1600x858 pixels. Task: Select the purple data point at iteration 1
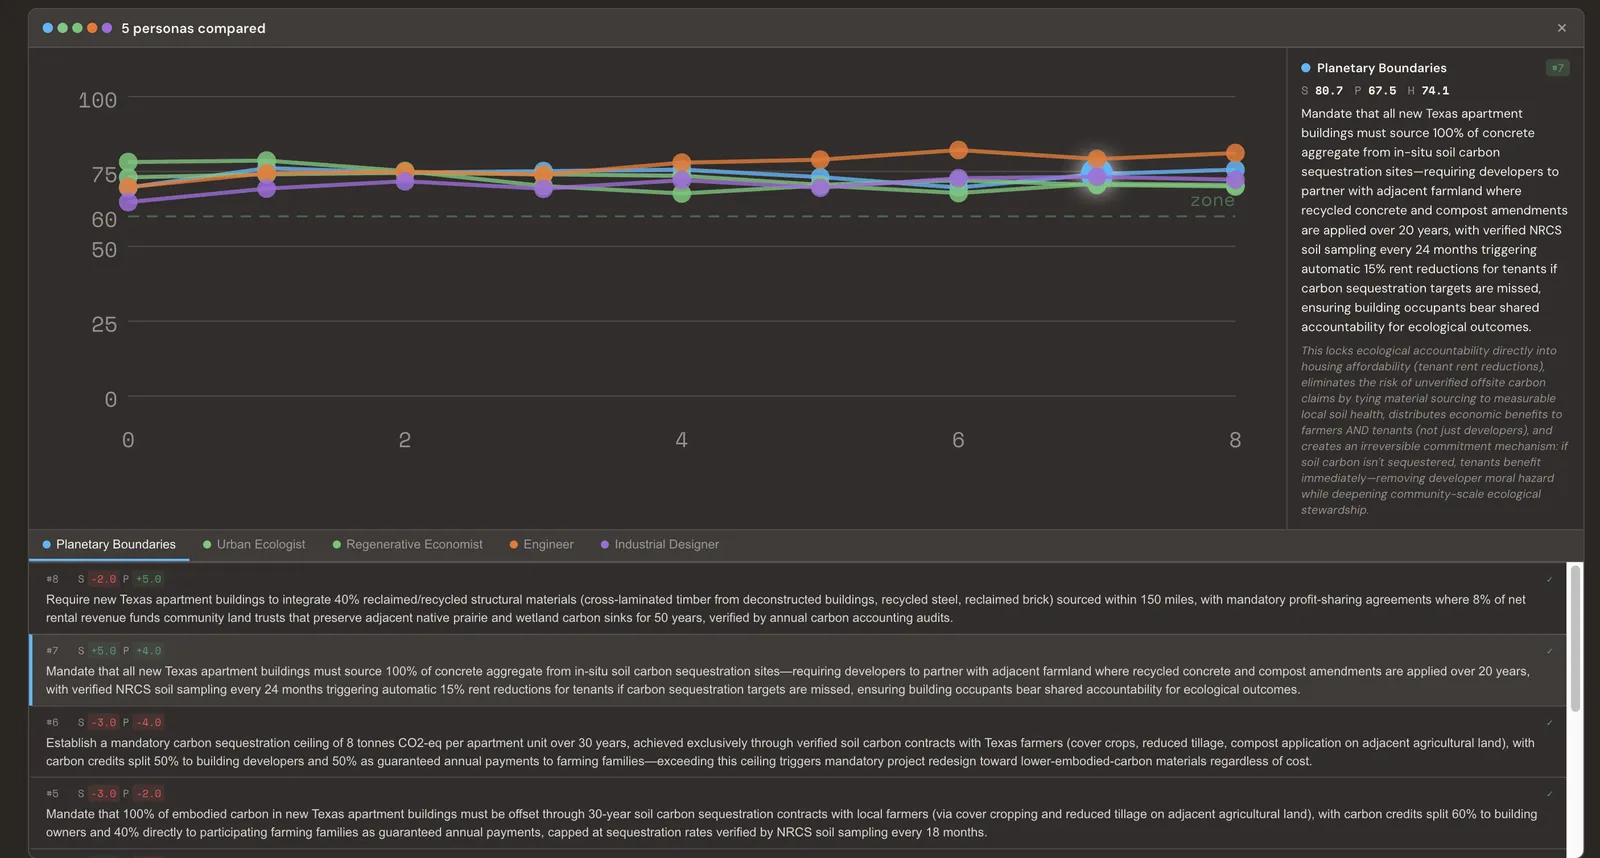coord(266,188)
